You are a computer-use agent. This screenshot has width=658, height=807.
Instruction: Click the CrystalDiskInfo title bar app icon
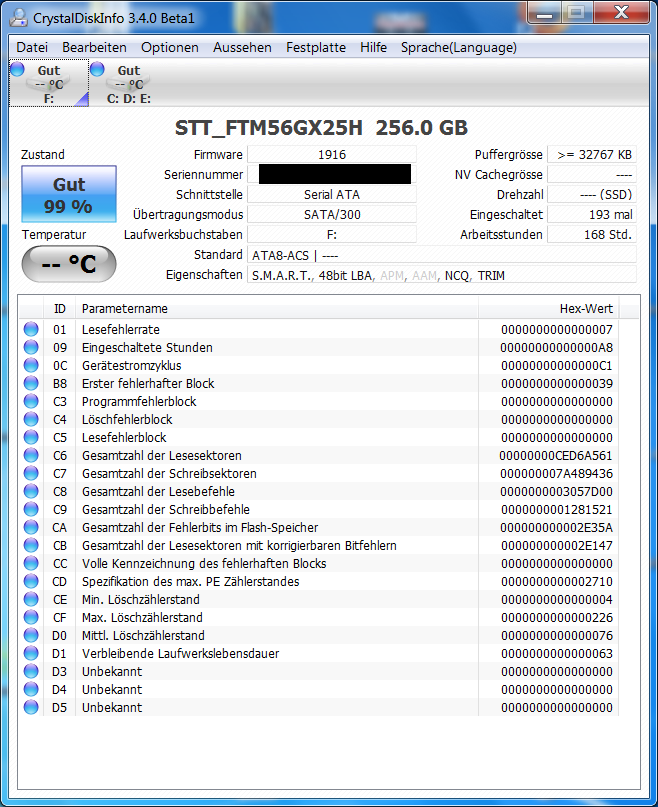19,17
